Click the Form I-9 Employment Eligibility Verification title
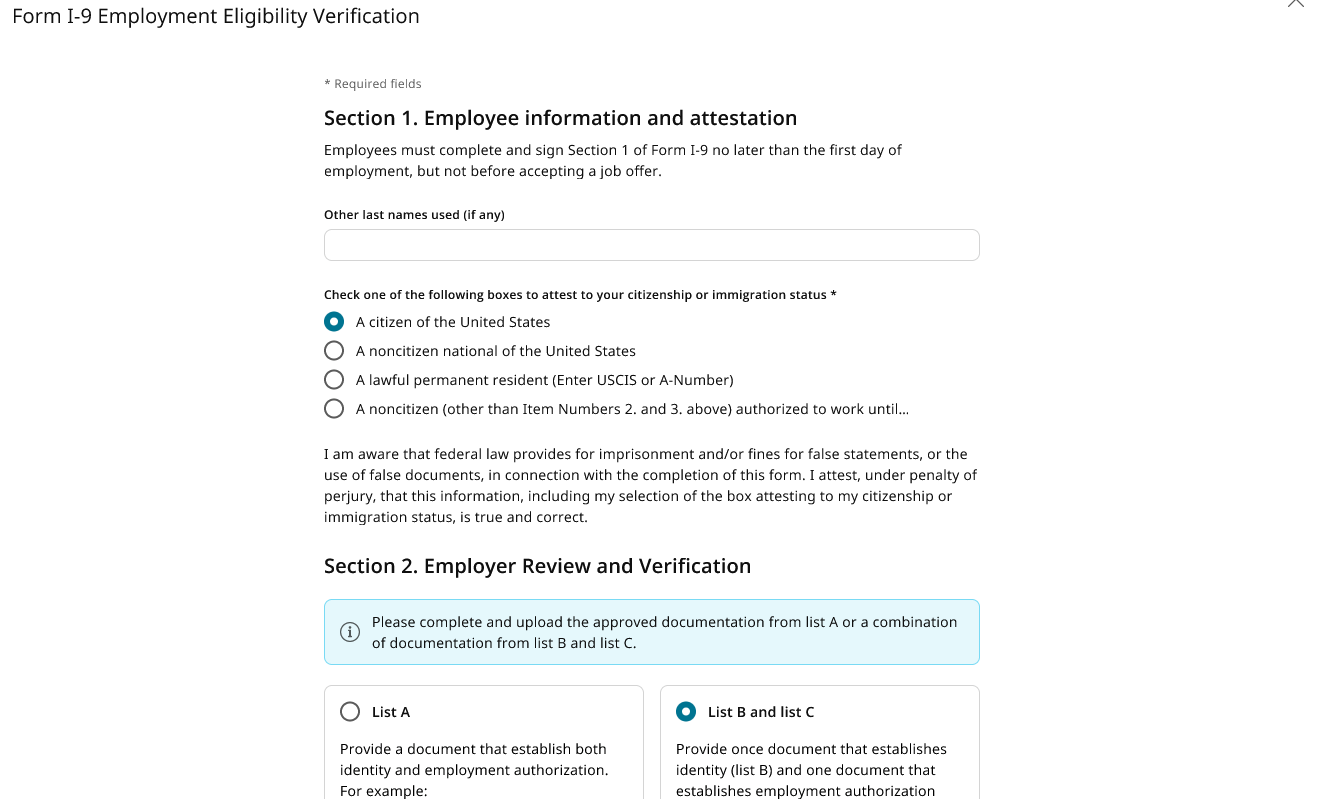The height and width of the screenshot is (799, 1318). point(216,16)
